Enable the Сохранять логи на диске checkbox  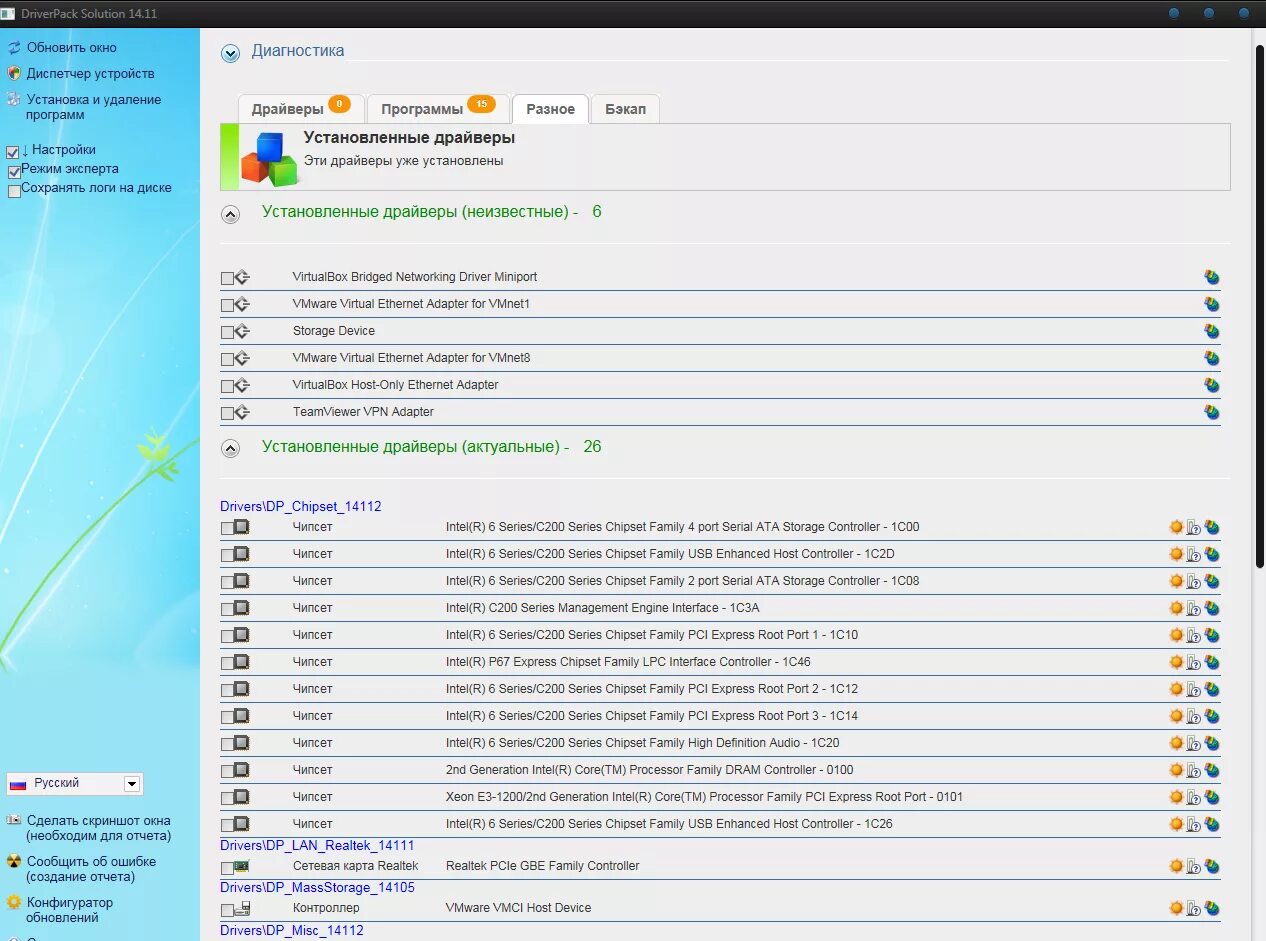point(14,191)
